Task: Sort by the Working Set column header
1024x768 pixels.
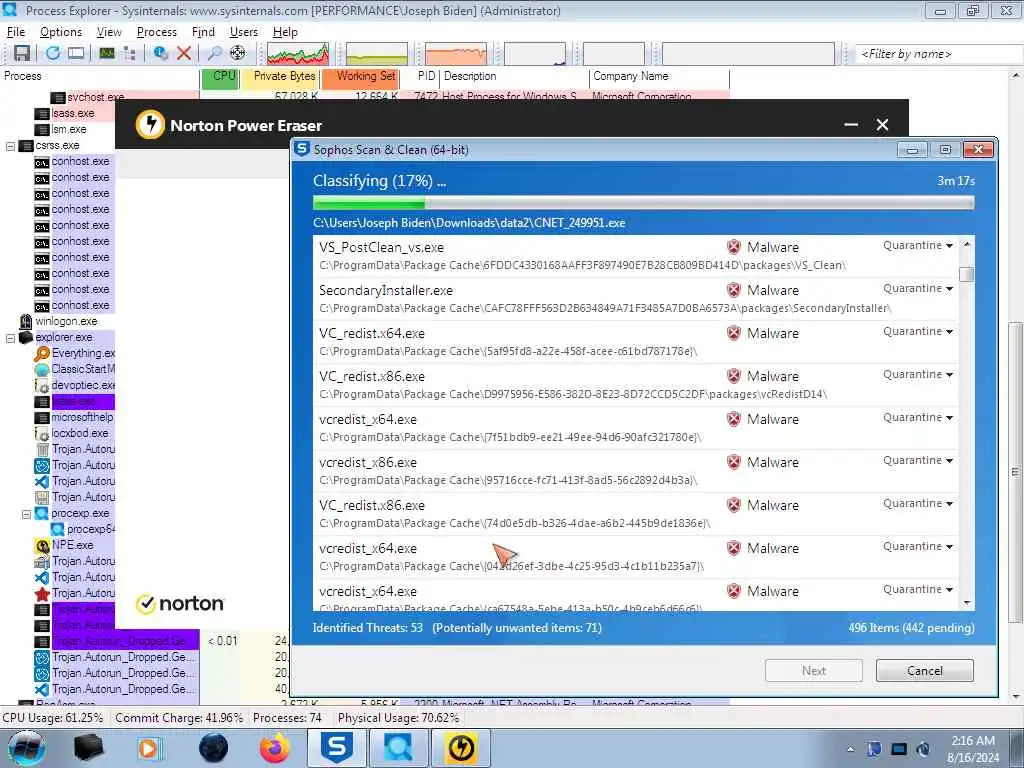Action: click(x=359, y=76)
